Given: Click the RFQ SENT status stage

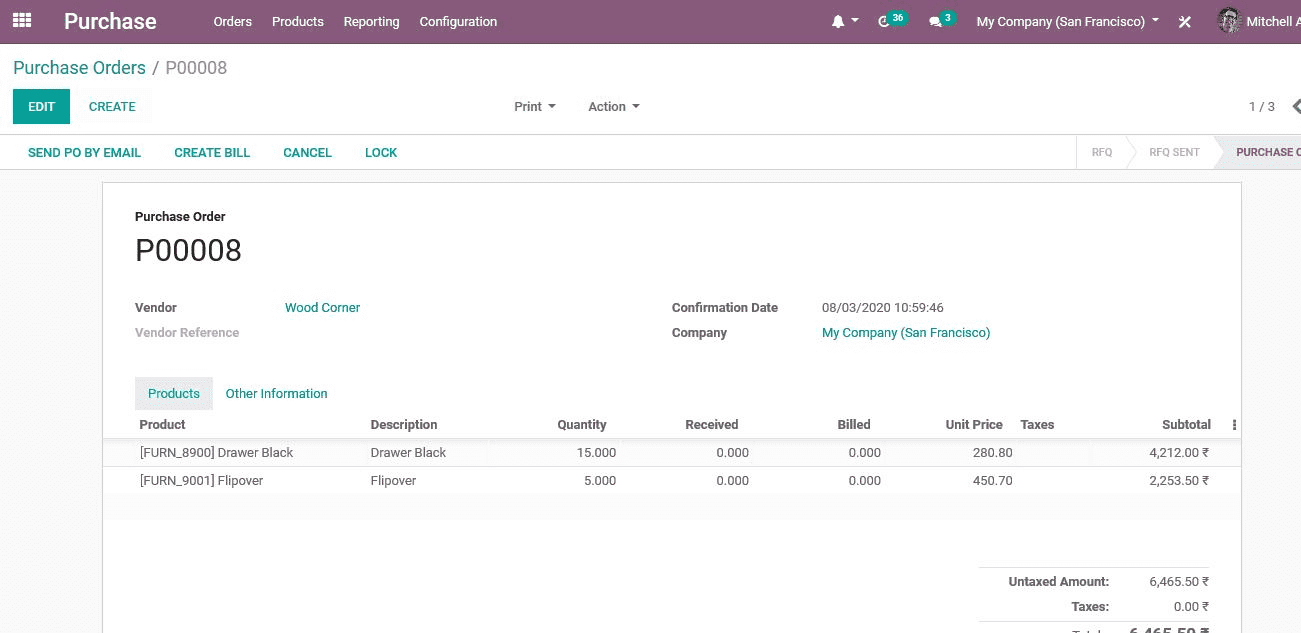Looking at the screenshot, I should pyautogui.click(x=1174, y=153).
